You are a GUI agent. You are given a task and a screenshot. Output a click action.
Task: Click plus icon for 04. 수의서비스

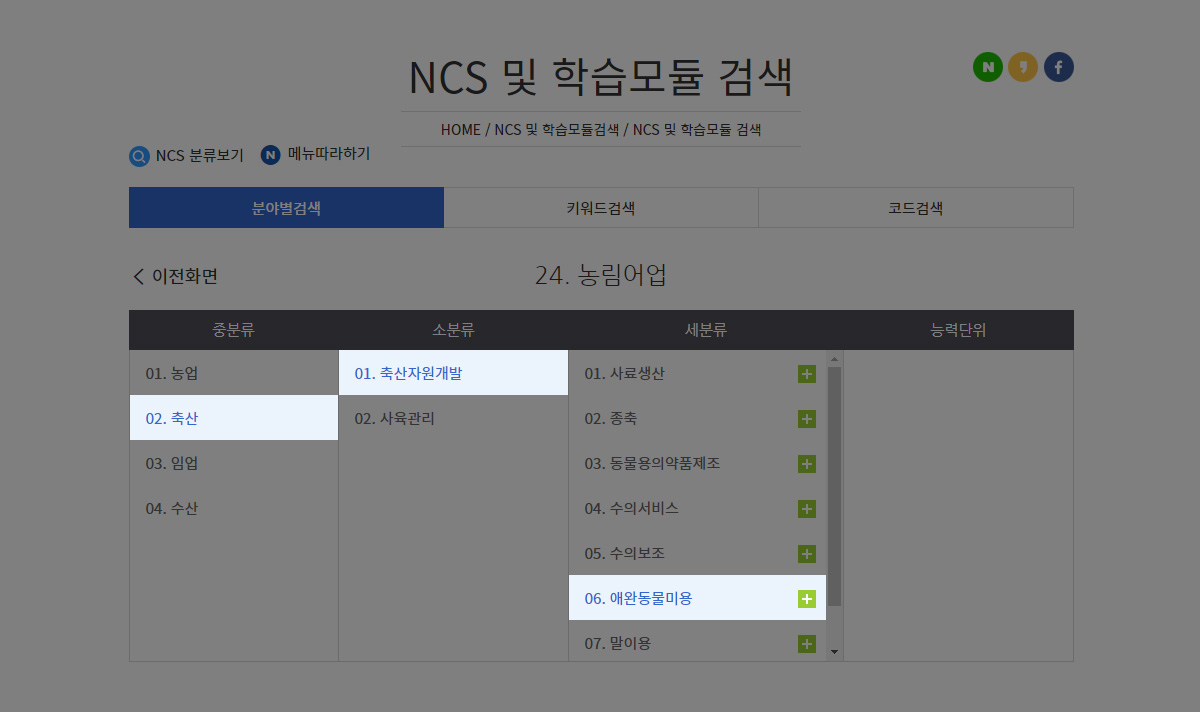pyautogui.click(x=807, y=509)
